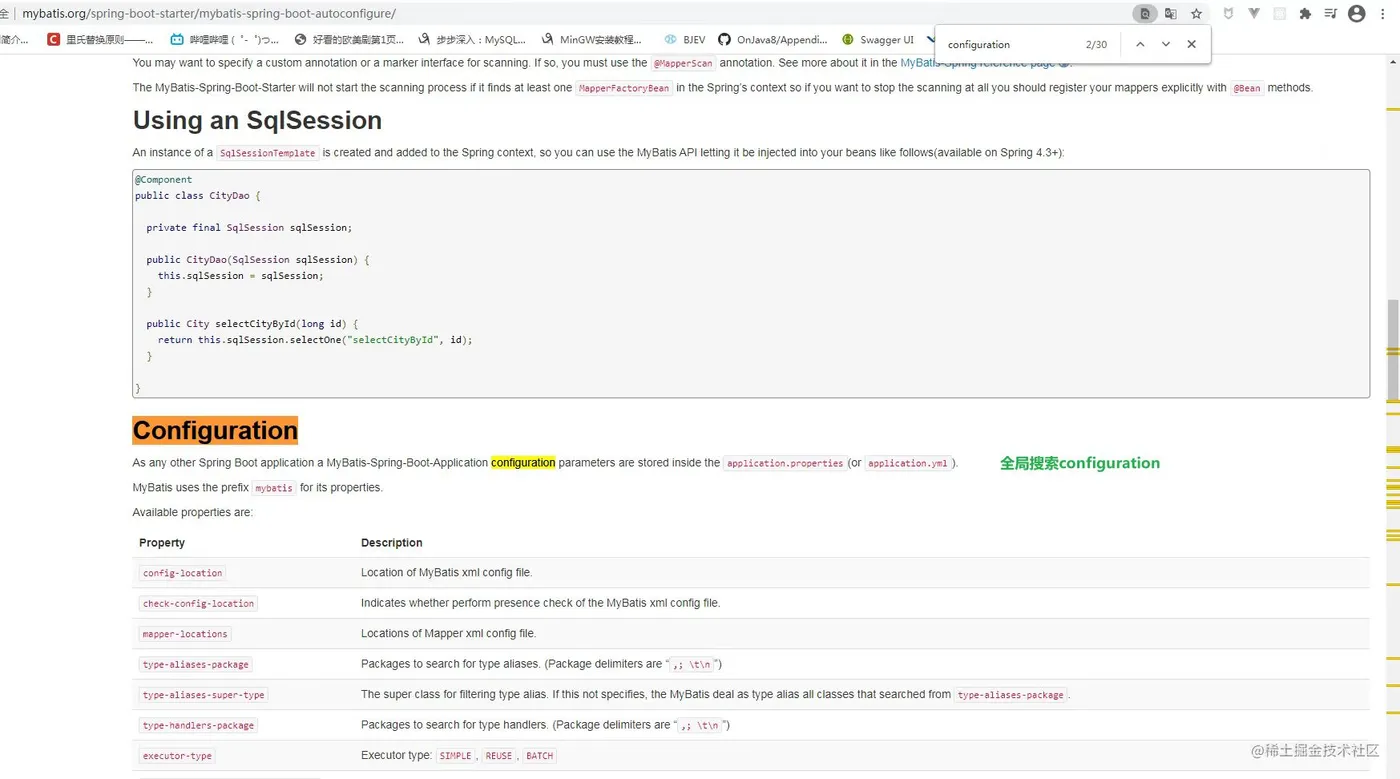
Task: Click the check-config-location property cell
Action: pos(198,603)
